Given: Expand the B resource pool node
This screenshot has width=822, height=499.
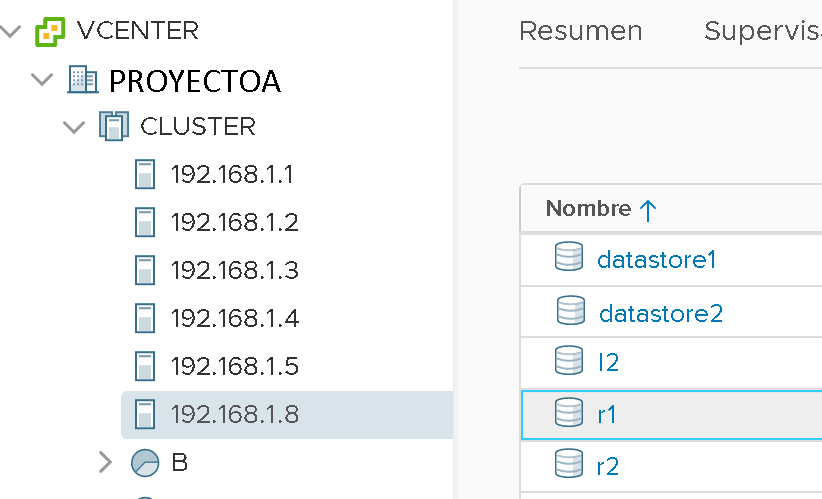Looking at the screenshot, I should point(105,462).
